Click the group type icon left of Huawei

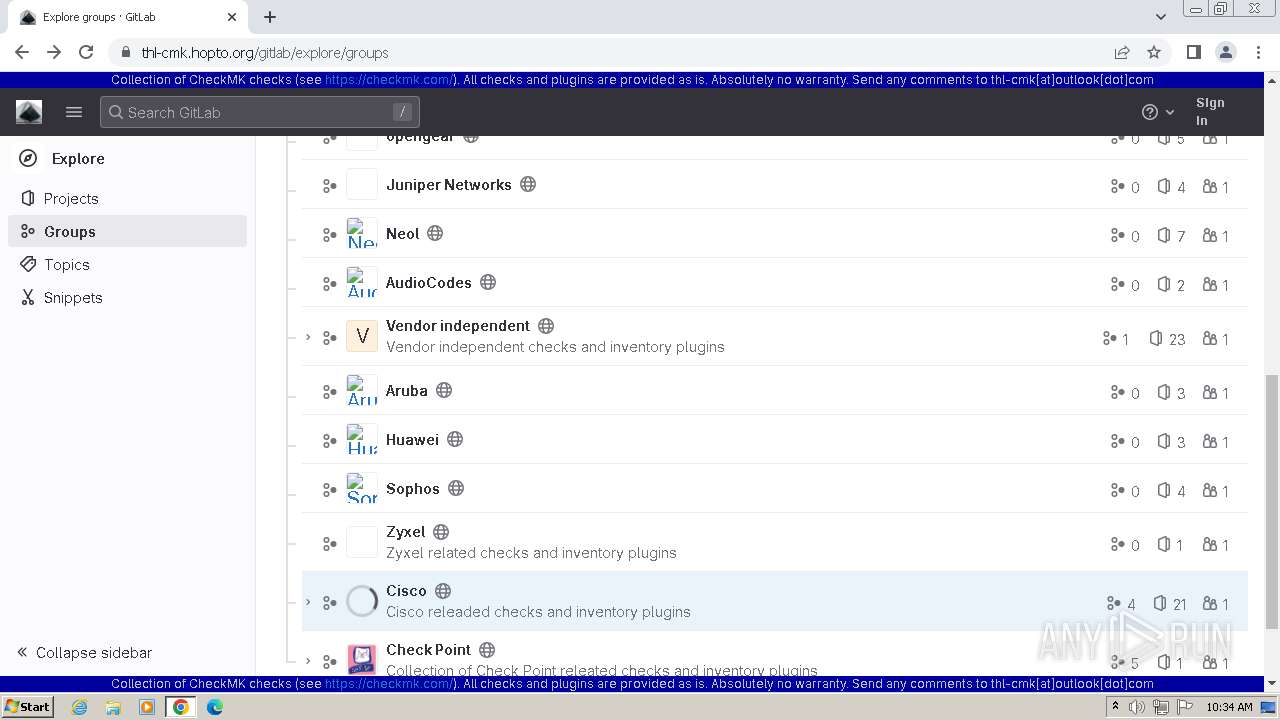pyautogui.click(x=329, y=441)
